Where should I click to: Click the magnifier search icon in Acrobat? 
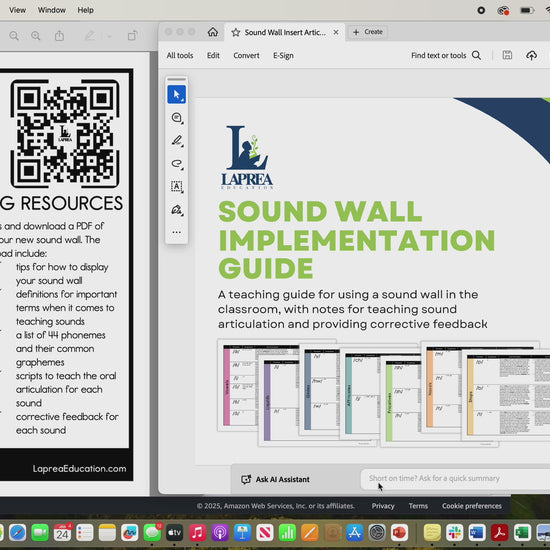pyautogui.click(x=476, y=55)
